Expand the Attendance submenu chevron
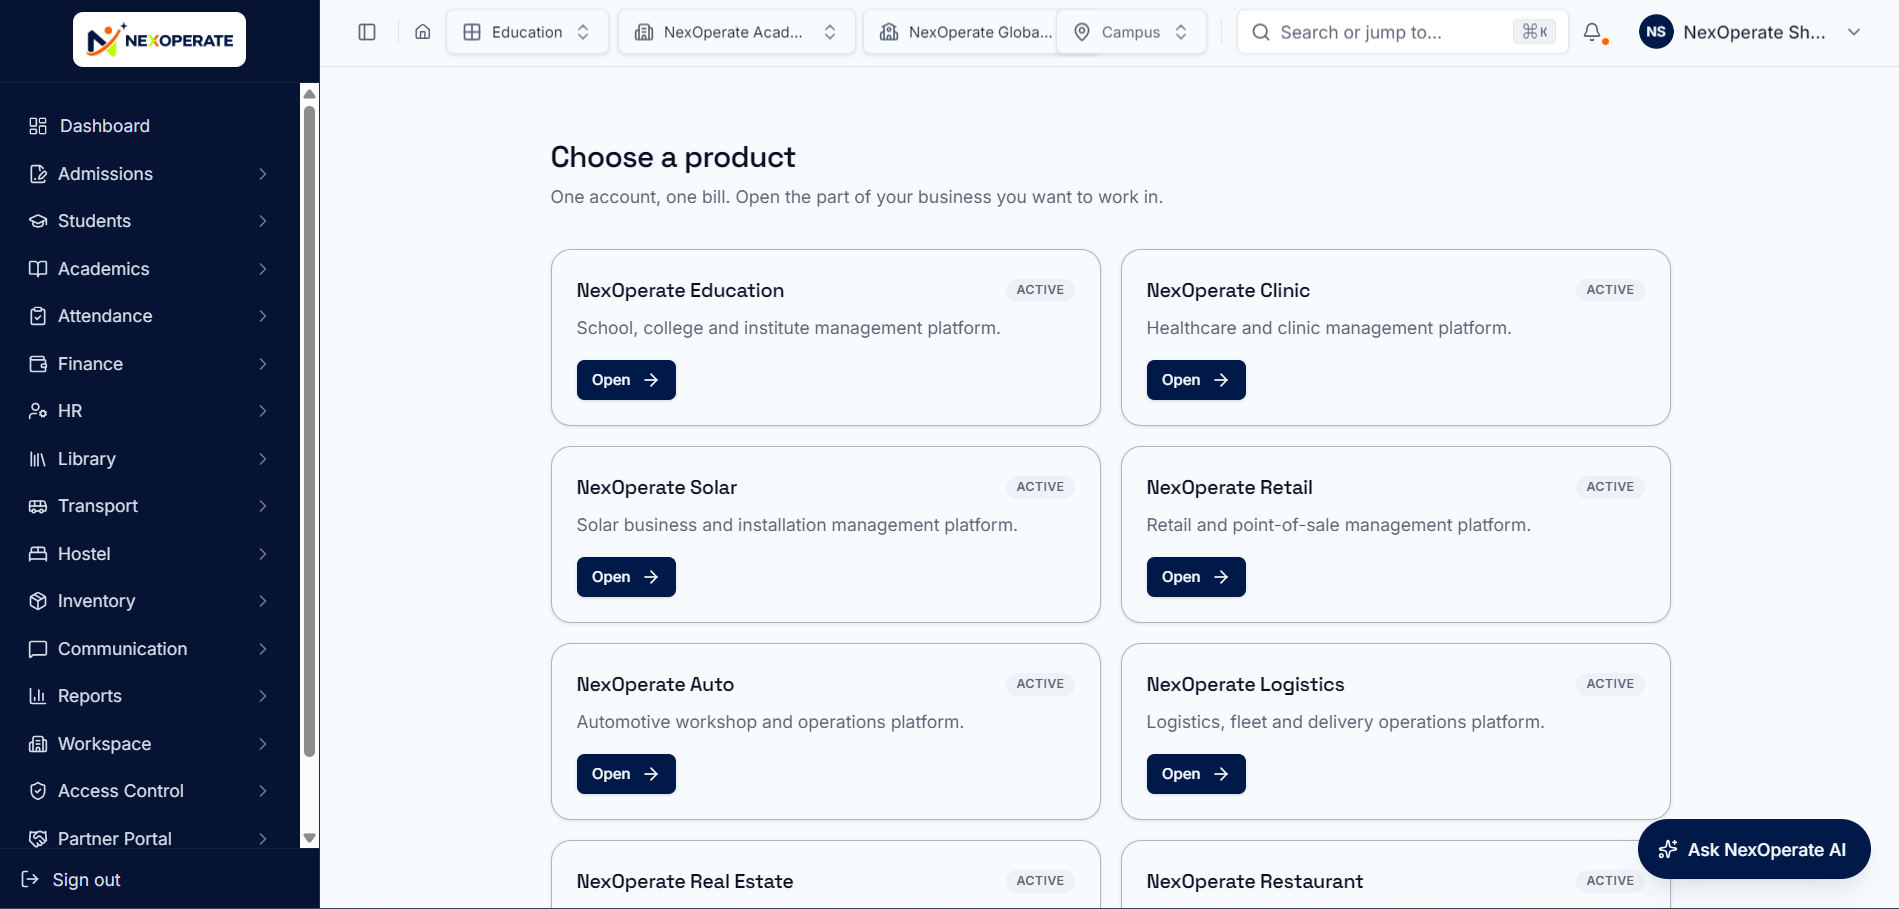1899x909 pixels. 263,316
